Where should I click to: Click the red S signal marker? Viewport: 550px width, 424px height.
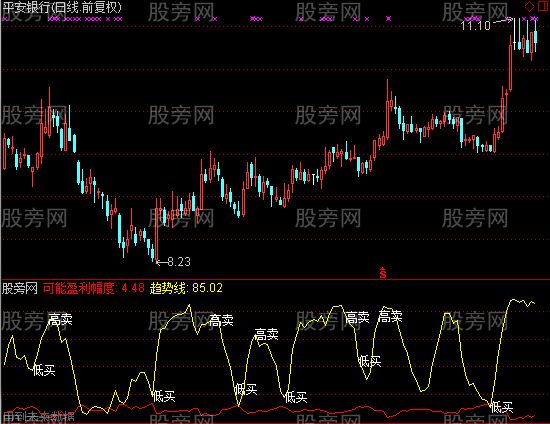[383, 272]
